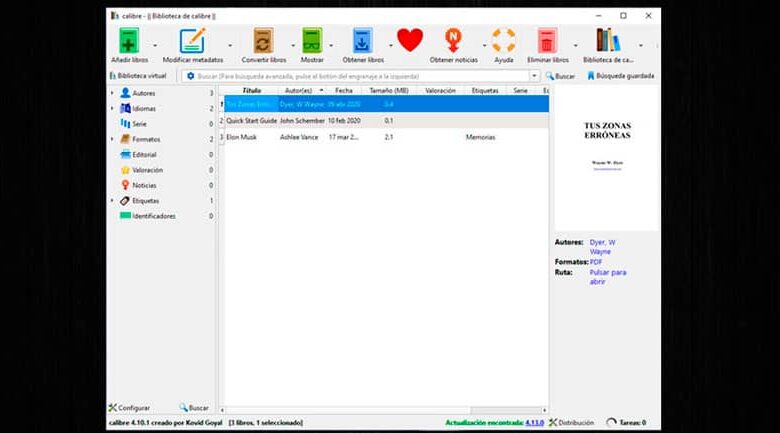The width and height of the screenshot is (780, 433).
Task: Click the Eliminar libros trash icon
Action: [x=547, y=41]
